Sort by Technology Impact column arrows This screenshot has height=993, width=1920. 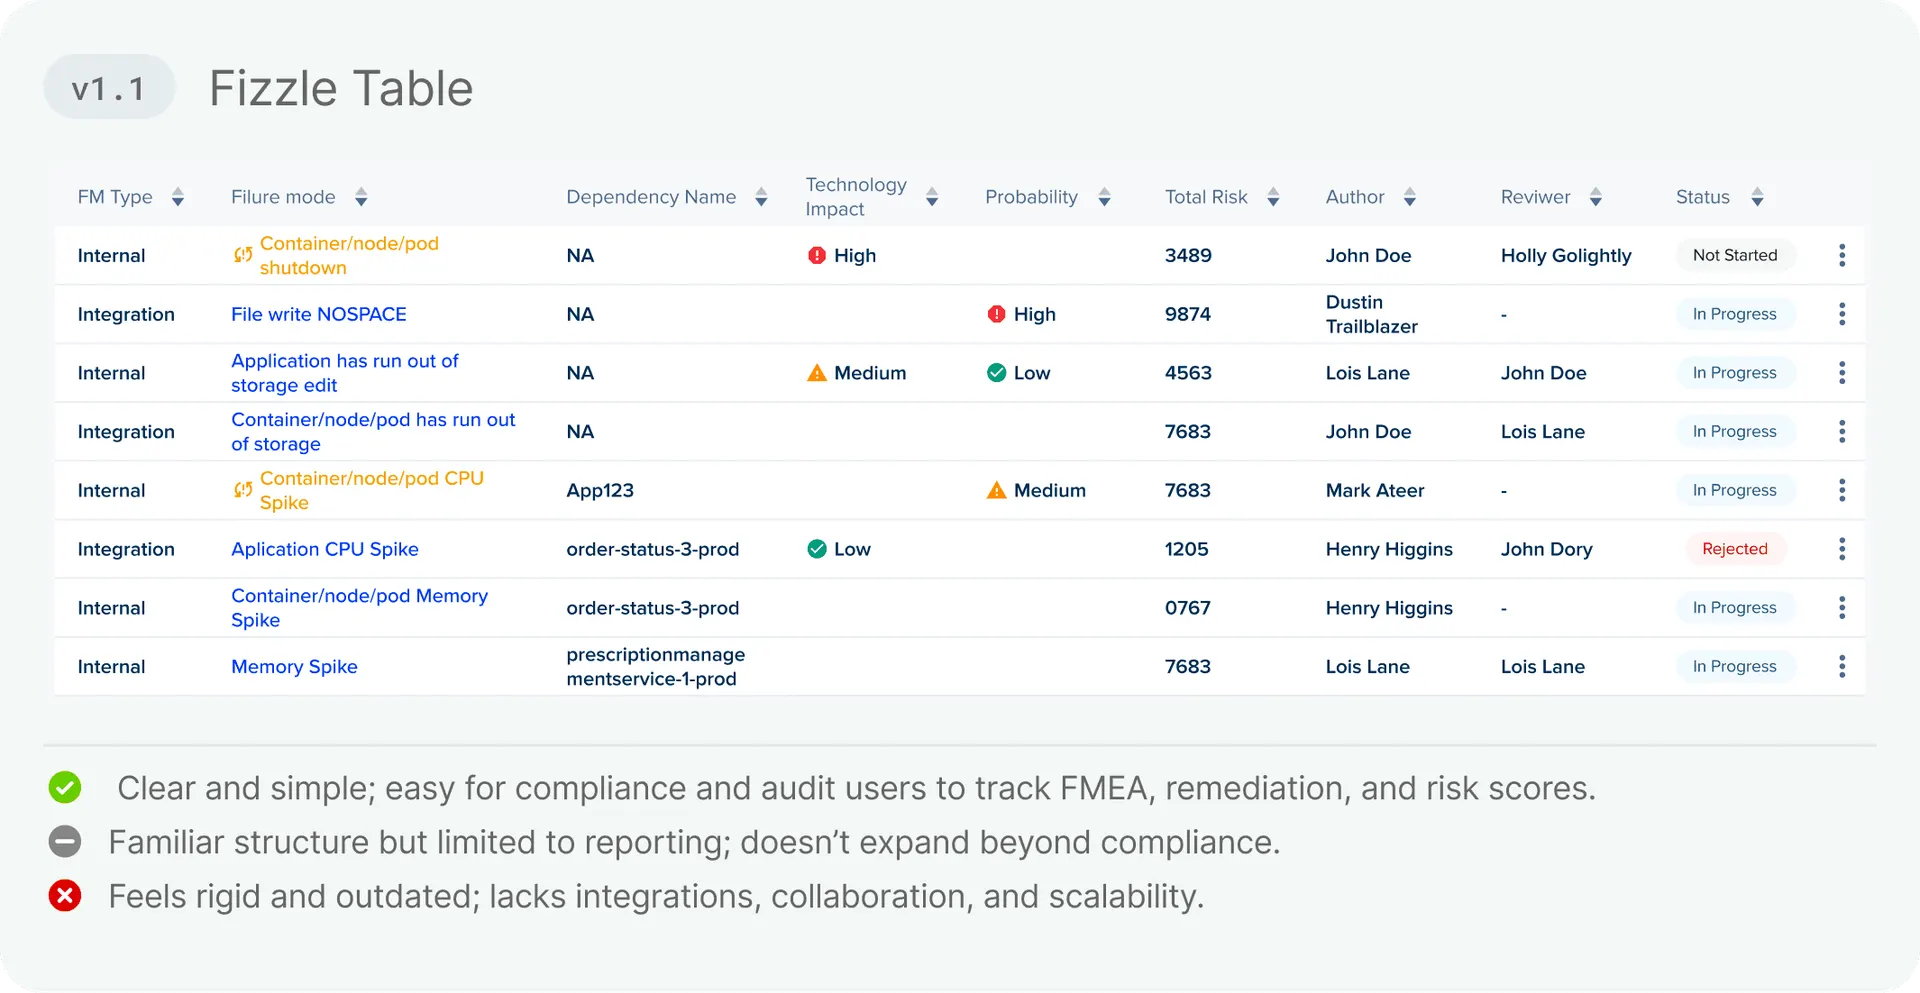(x=932, y=197)
